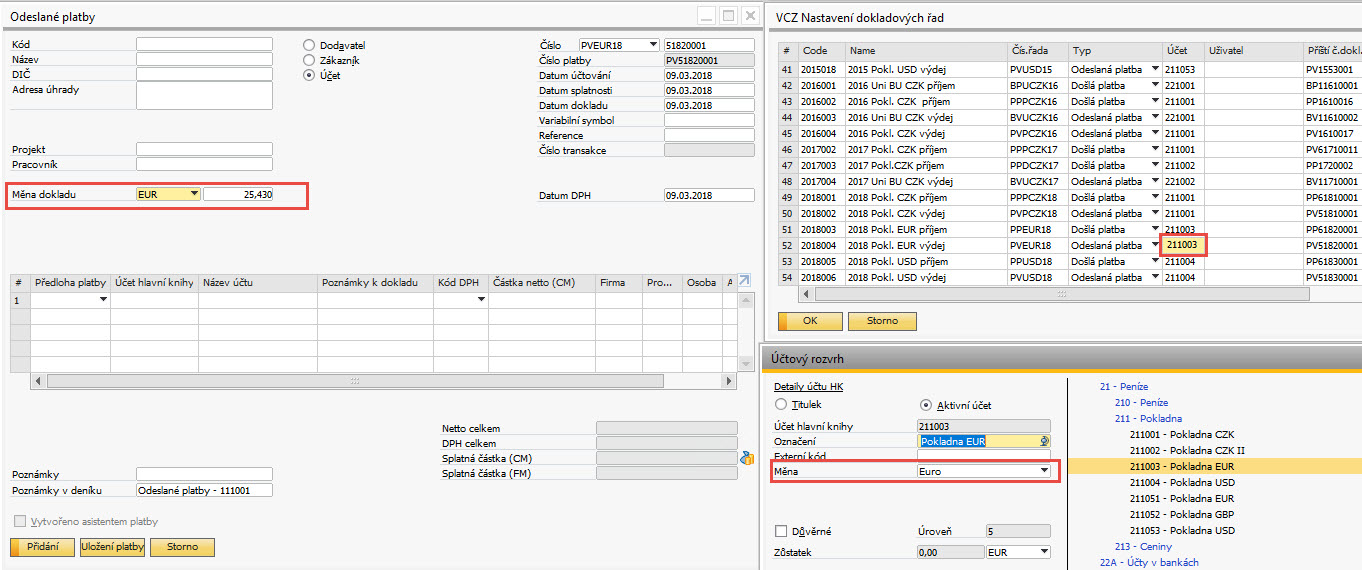Open Typ dropdown for 2018 Pokl. USD příjem
The image size is (1362, 570).
click(1156, 261)
